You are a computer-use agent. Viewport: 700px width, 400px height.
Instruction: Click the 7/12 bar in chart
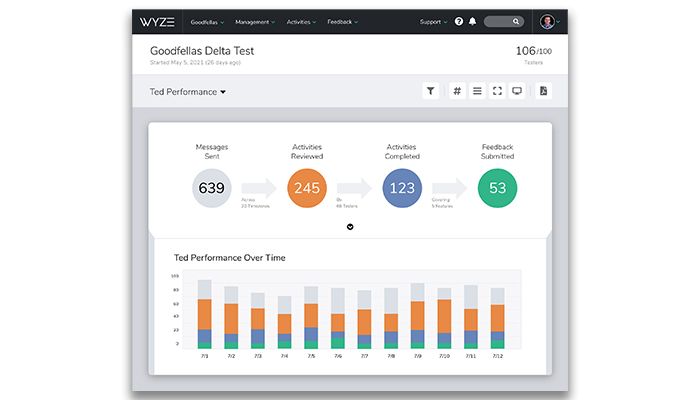point(497,318)
